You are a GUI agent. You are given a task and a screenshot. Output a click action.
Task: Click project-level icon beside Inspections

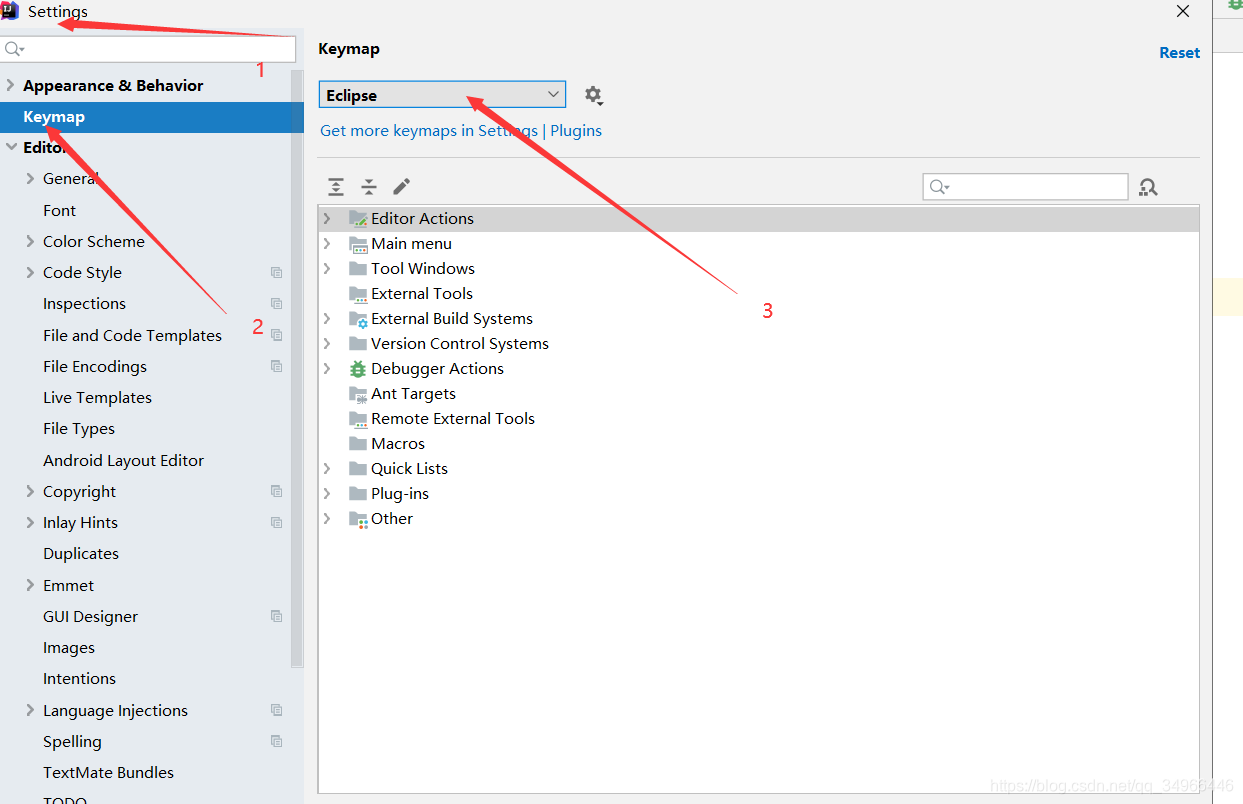(277, 304)
